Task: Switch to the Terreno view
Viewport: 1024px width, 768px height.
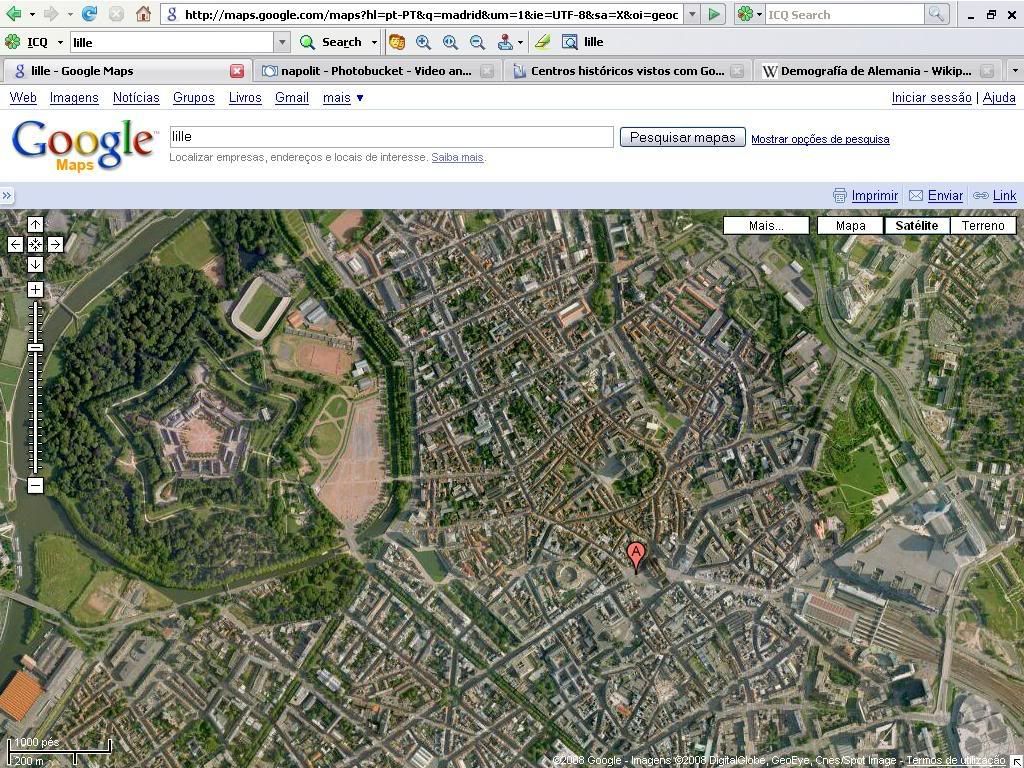Action: coord(983,225)
